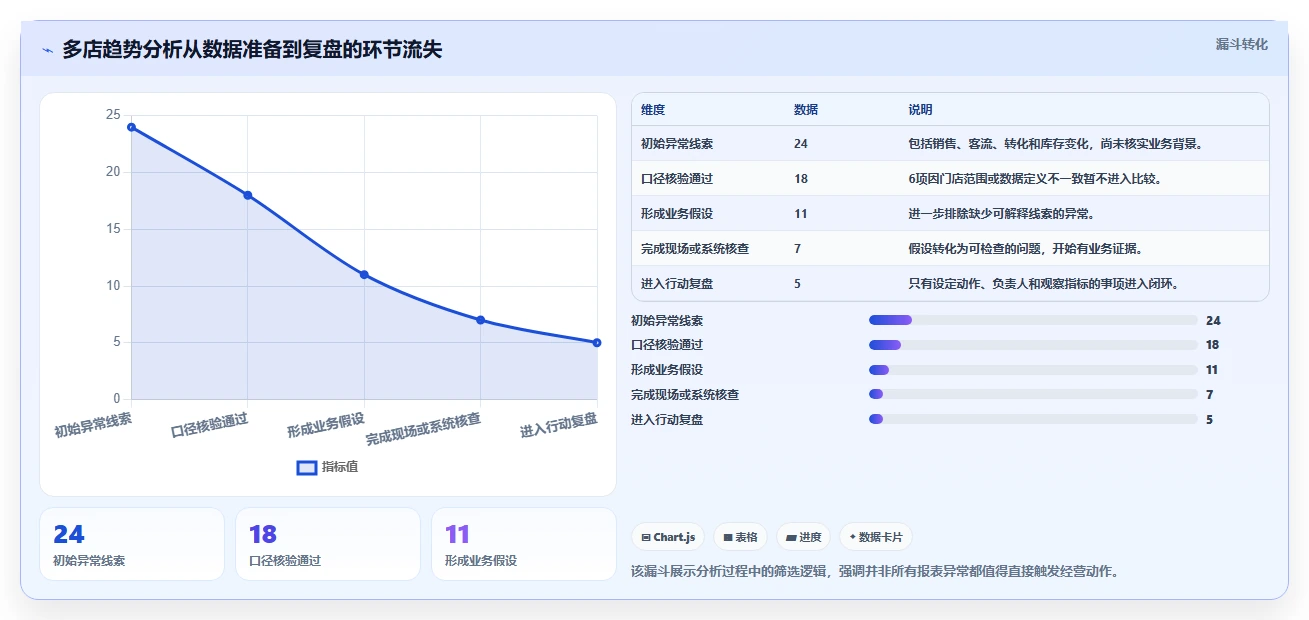
Task: Click the chart data point at 7
Action: coord(481,320)
